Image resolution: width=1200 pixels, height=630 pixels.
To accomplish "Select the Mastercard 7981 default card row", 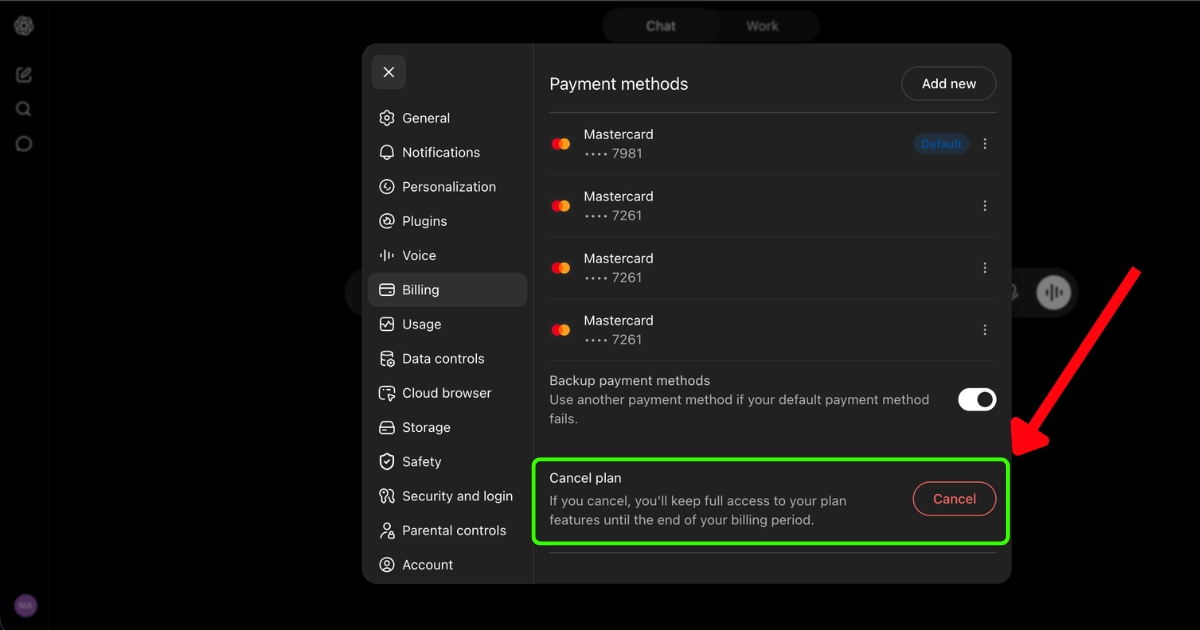I will click(773, 144).
